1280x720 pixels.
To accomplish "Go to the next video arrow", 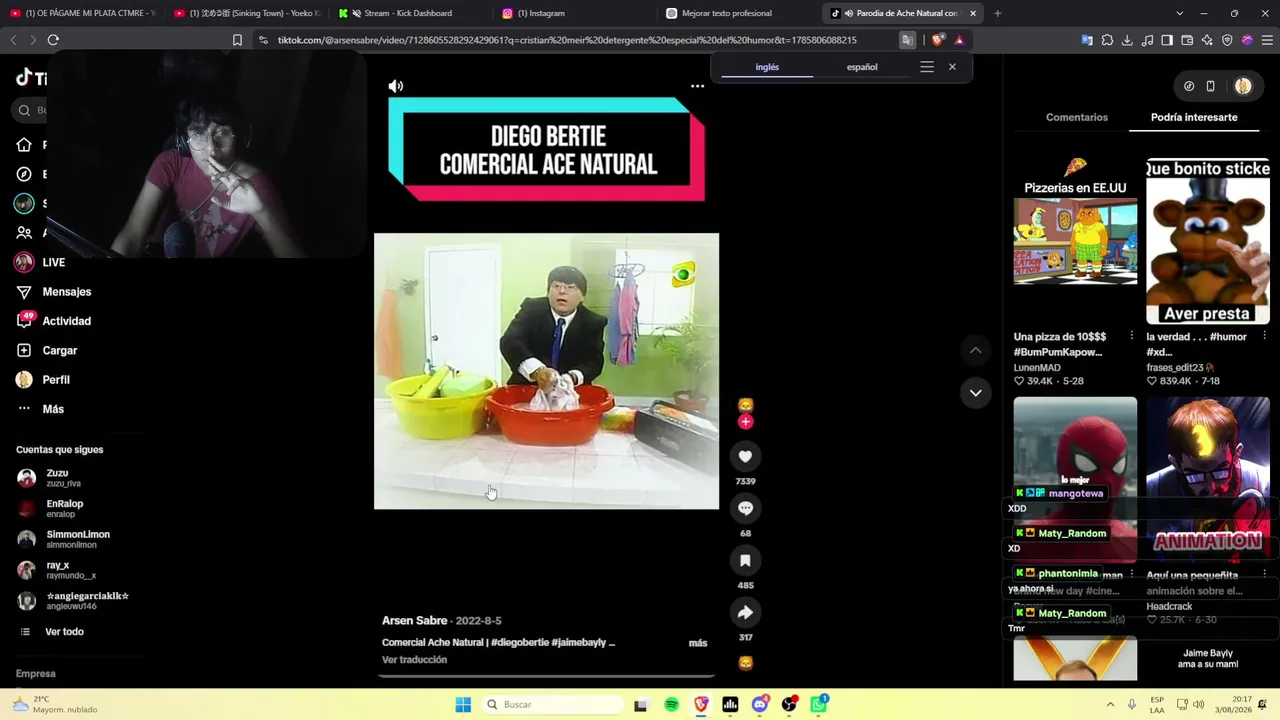I will 975,393.
